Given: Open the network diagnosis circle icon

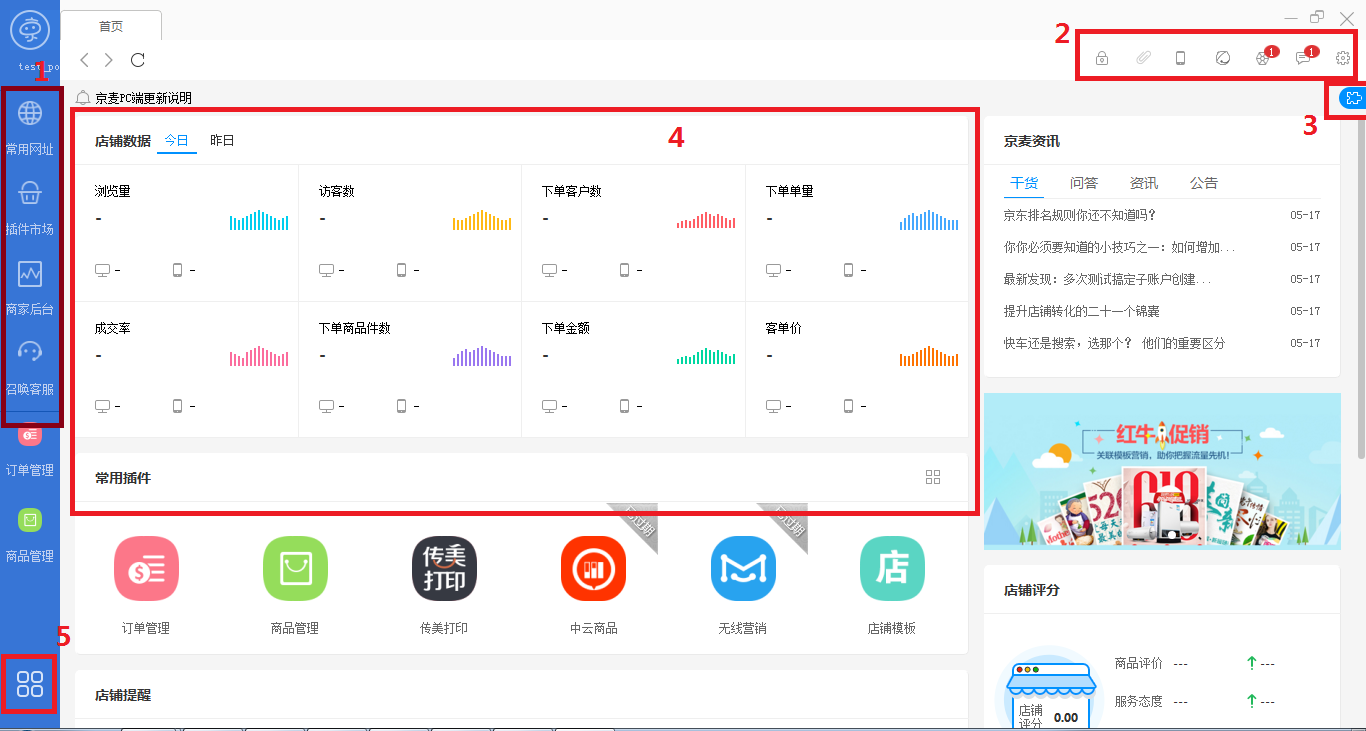Looking at the screenshot, I should click(1222, 57).
